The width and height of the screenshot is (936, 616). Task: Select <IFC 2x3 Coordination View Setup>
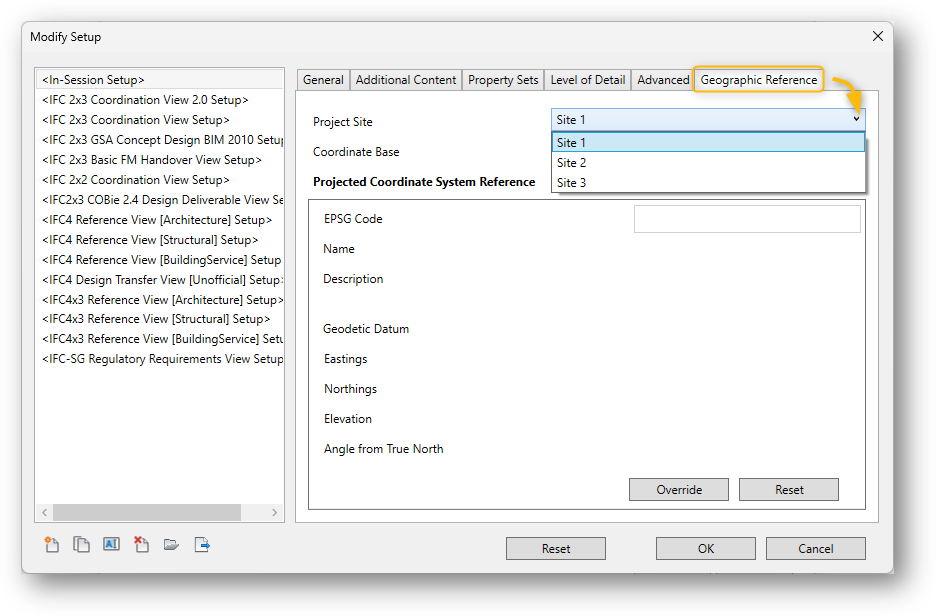(x=159, y=120)
